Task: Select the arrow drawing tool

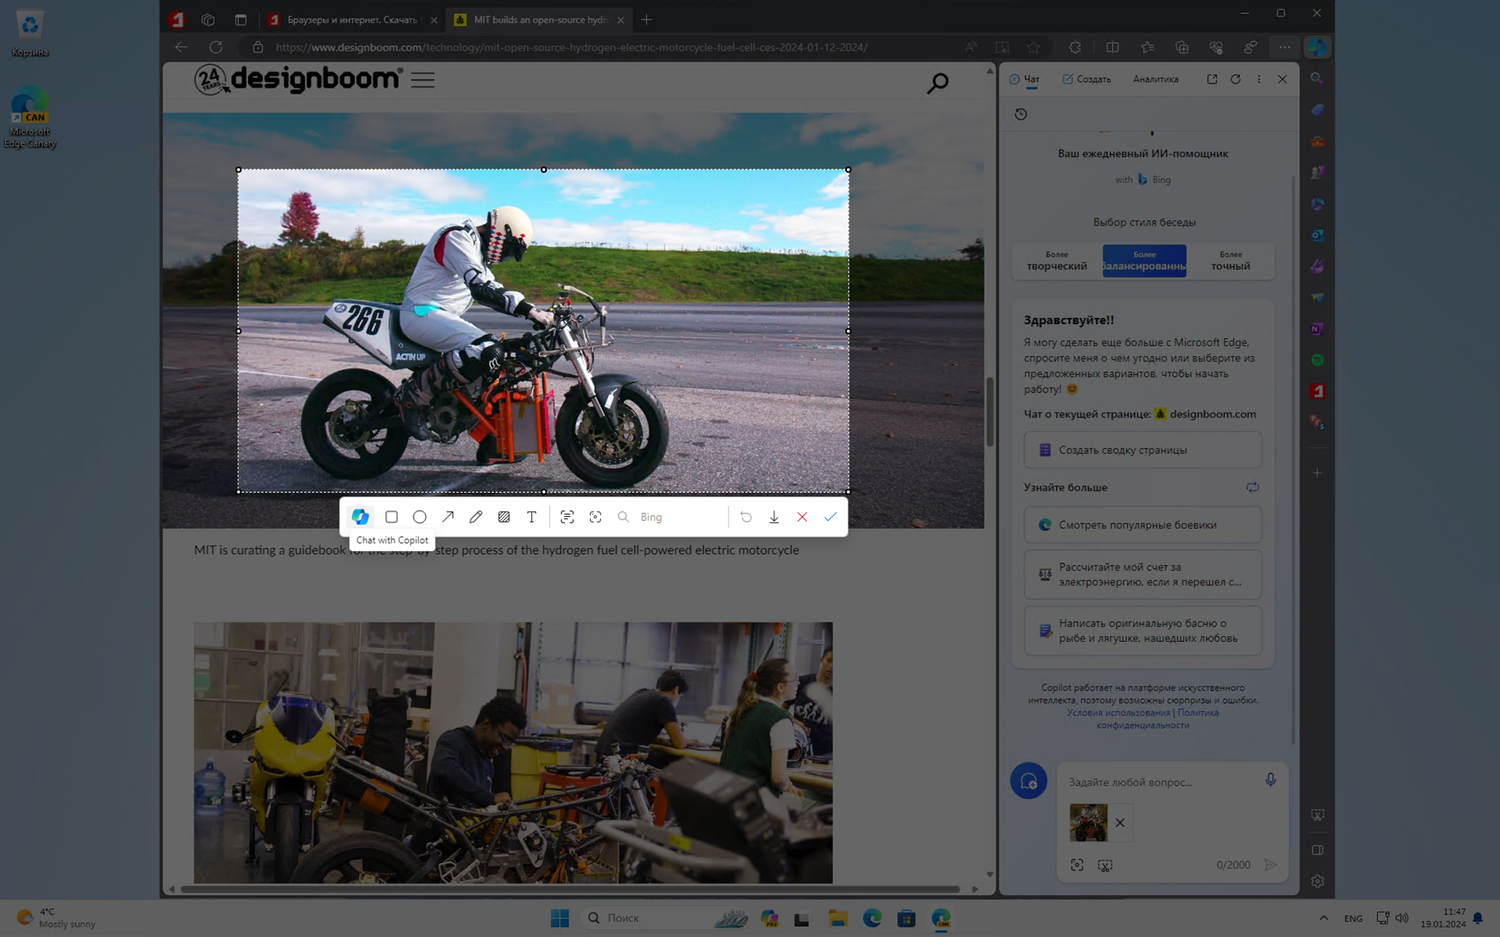Action: click(x=448, y=517)
